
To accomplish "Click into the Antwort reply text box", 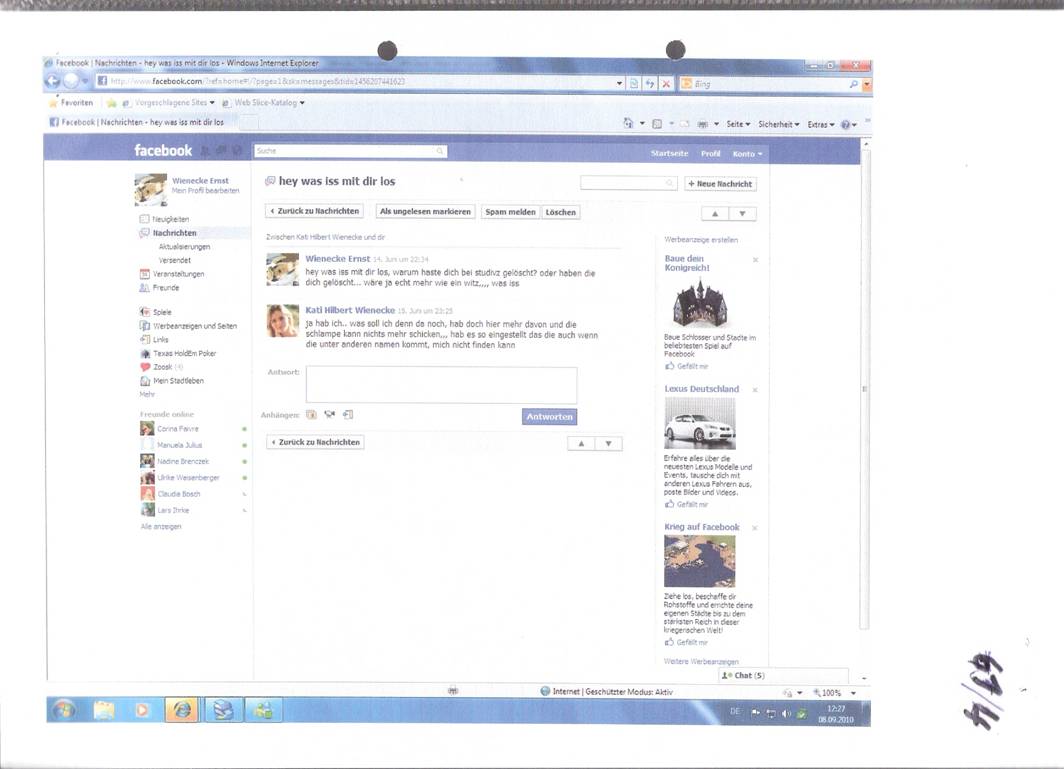I will 441,385.
